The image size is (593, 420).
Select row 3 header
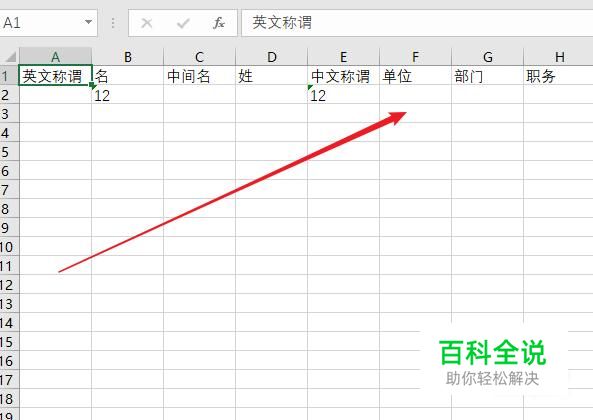(x=9, y=113)
